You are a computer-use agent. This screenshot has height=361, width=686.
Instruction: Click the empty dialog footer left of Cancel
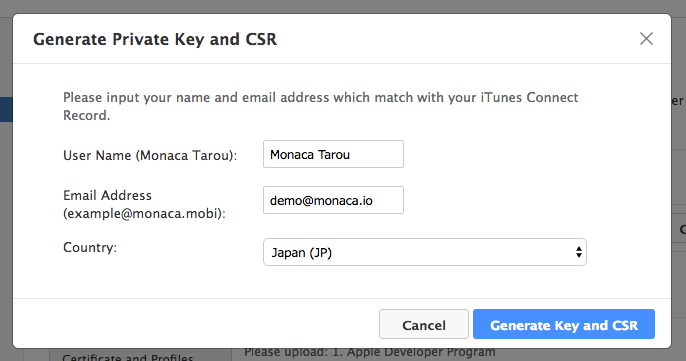tap(196, 324)
